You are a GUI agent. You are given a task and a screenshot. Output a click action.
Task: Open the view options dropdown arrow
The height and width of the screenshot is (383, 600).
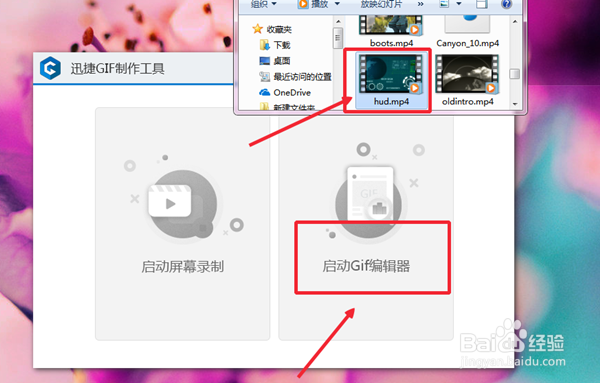[x=459, y=4]
